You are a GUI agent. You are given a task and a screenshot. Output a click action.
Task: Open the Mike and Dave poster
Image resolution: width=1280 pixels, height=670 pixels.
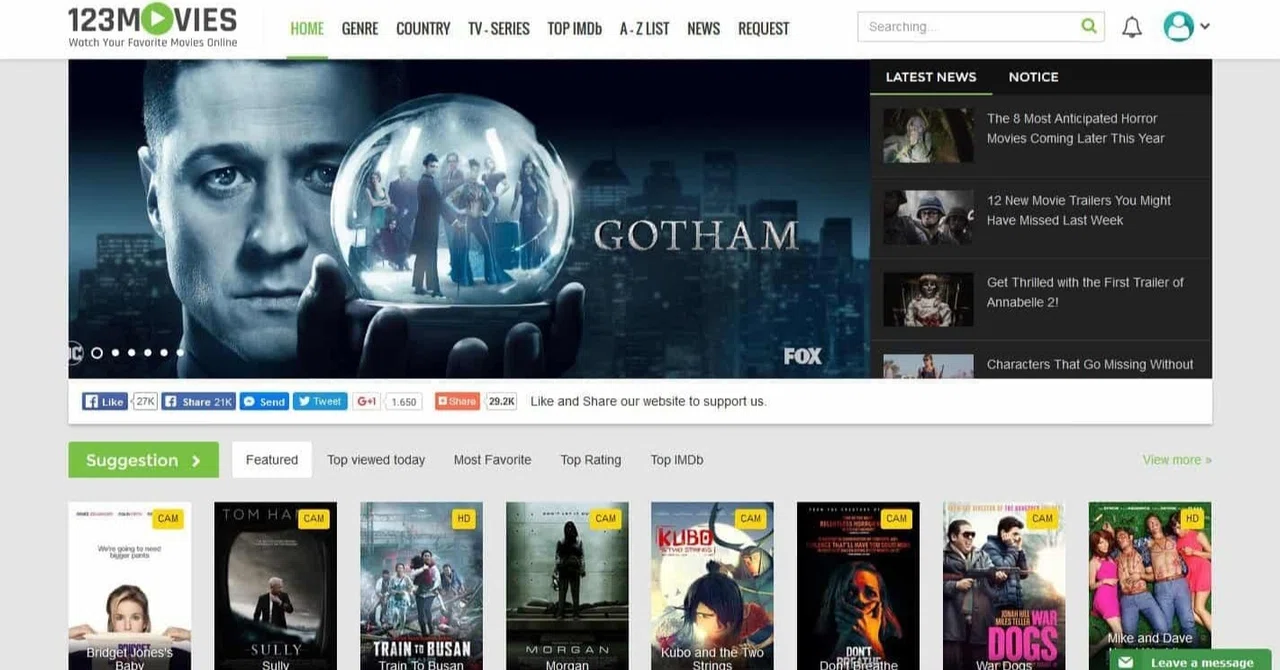point(1150,576)
